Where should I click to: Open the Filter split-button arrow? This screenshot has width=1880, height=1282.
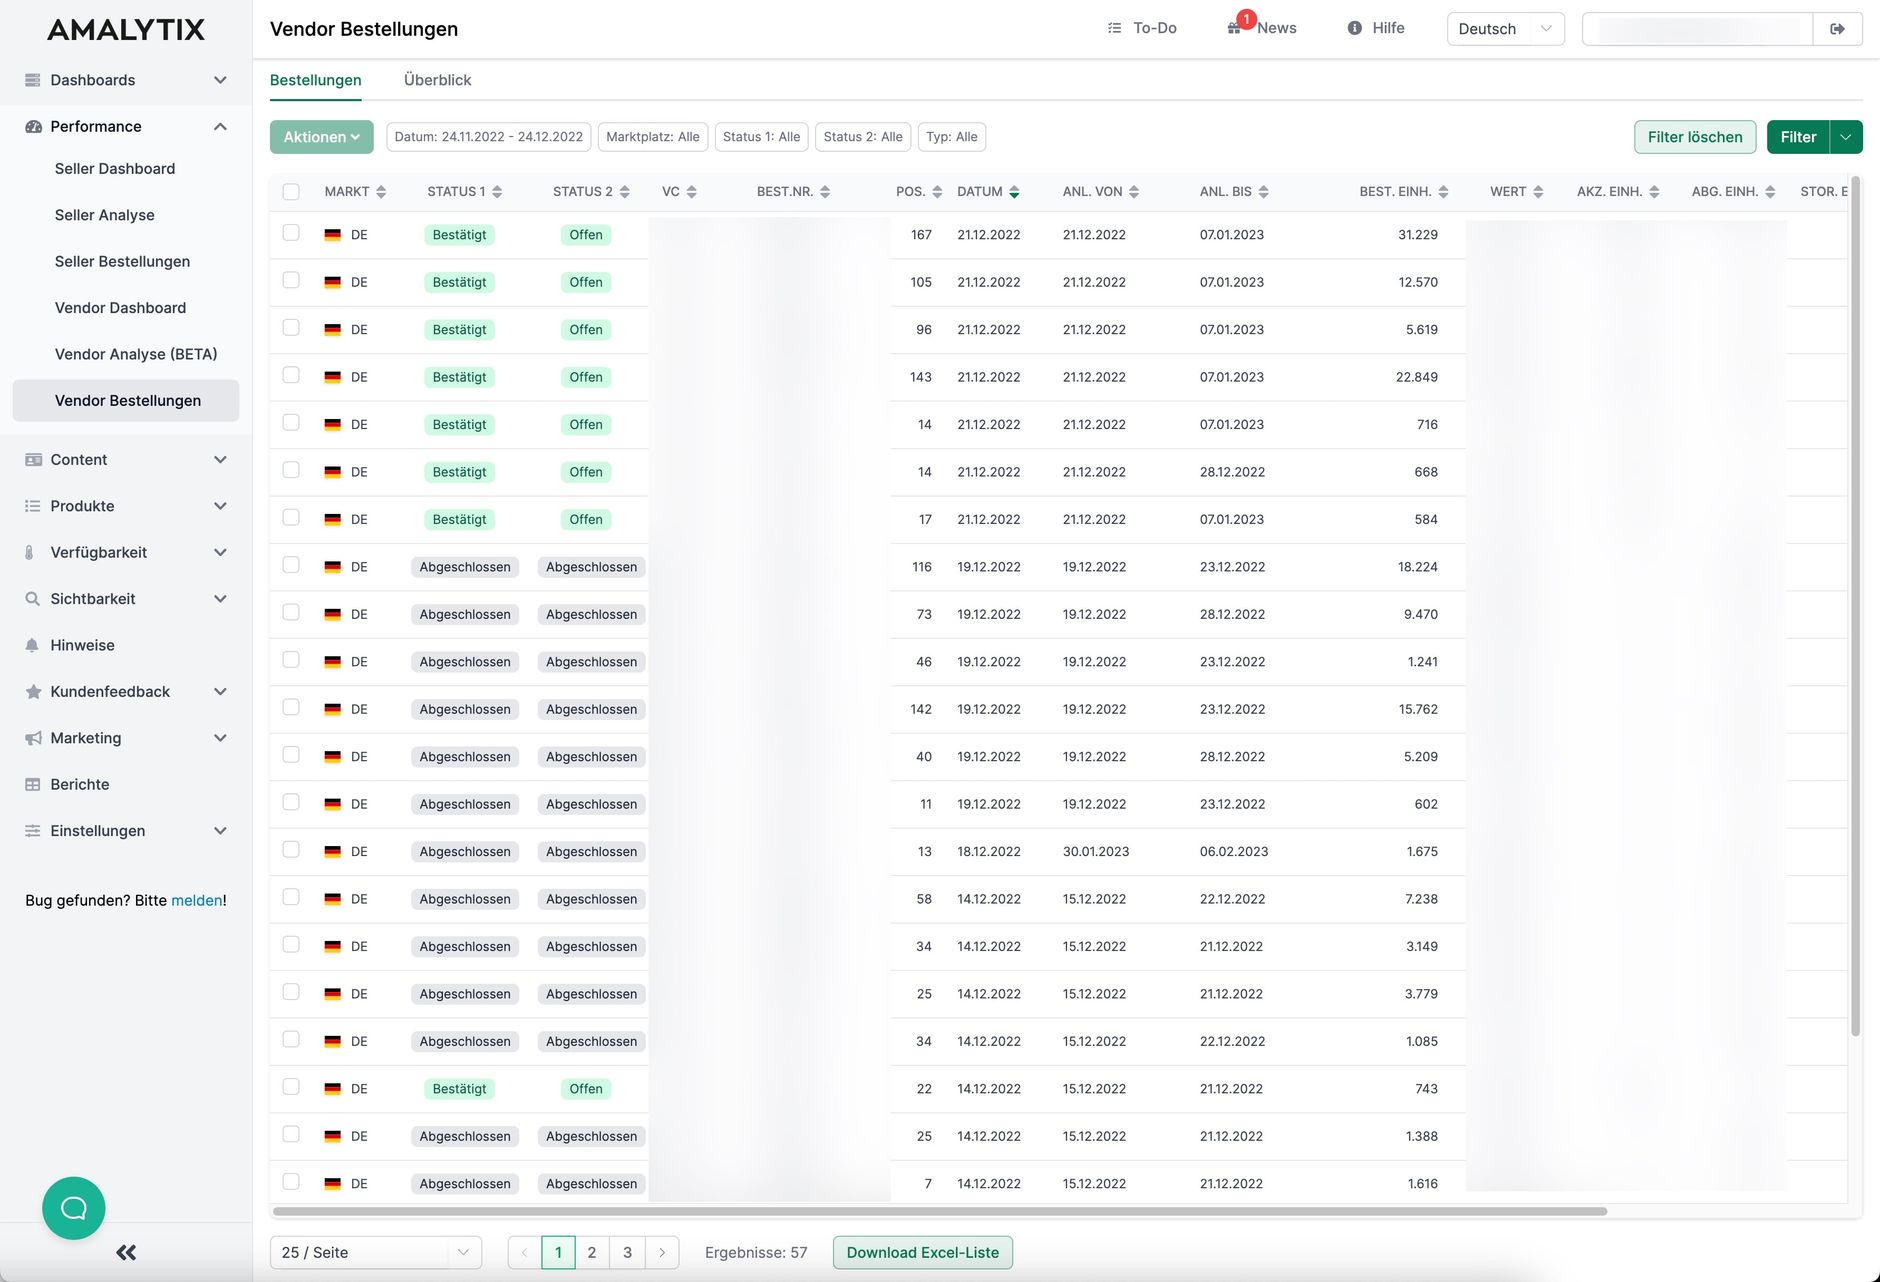tap(1846, 137)
